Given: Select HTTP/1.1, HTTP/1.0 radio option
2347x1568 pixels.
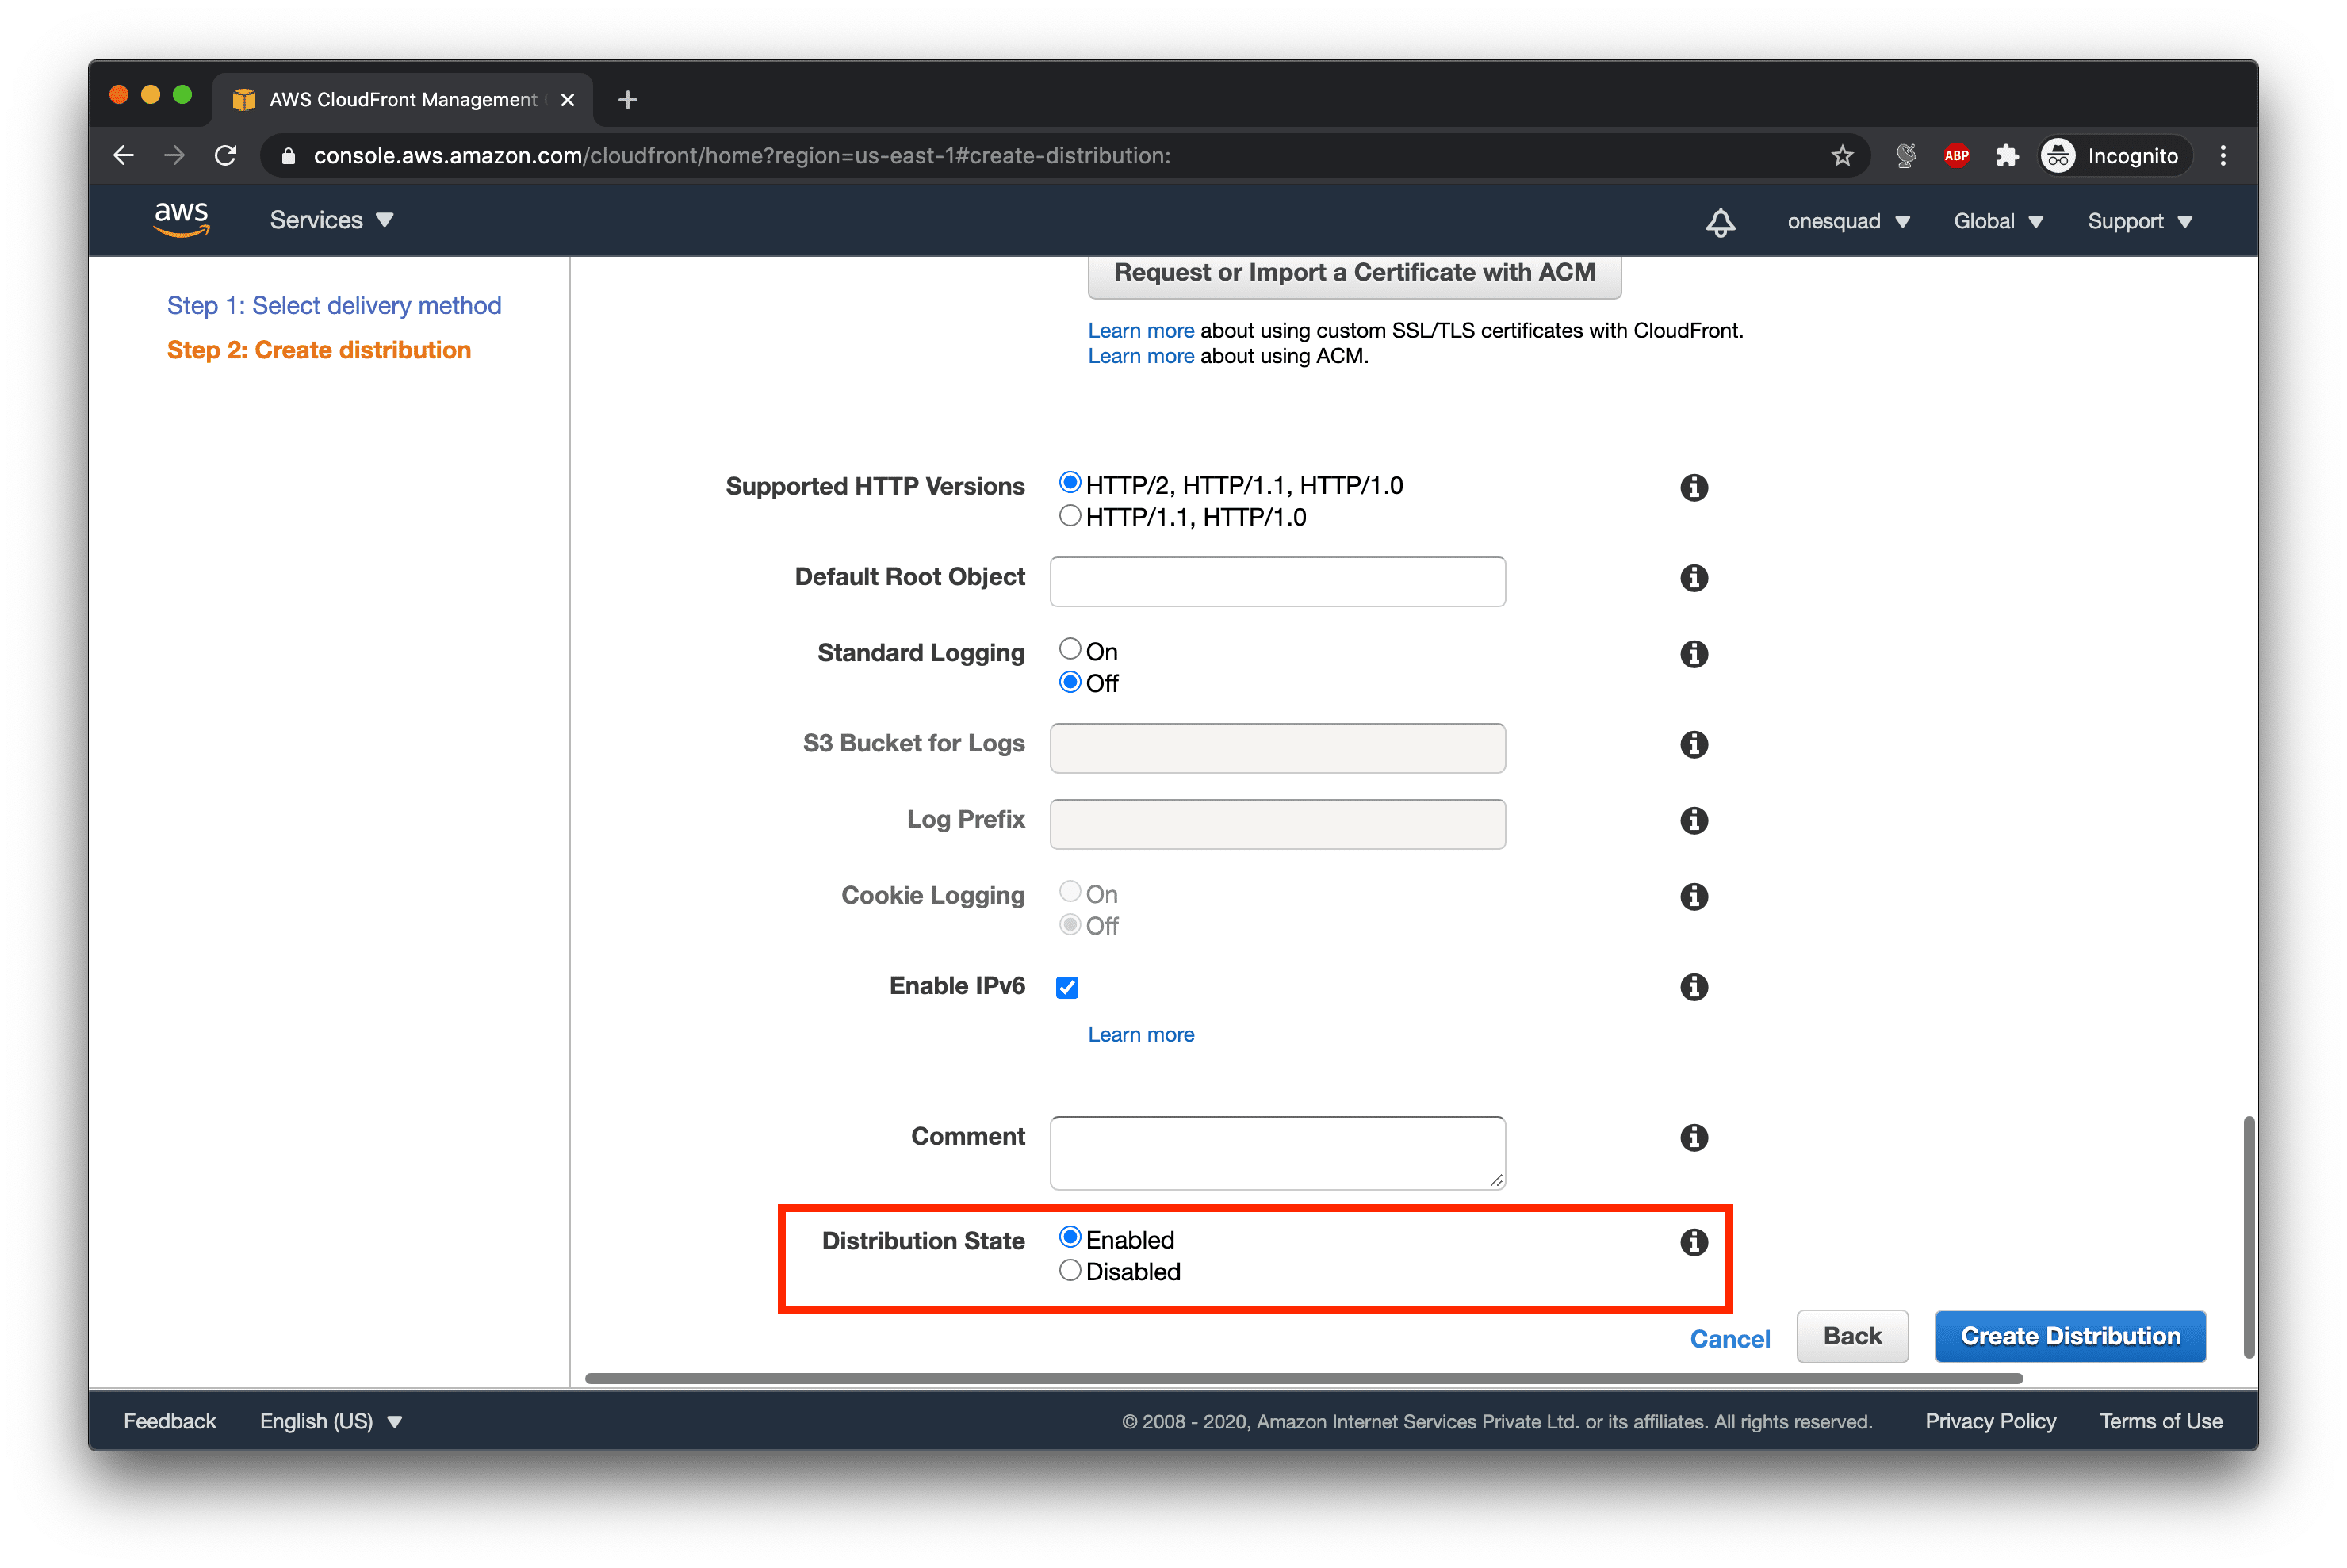Looking at the screenshot, I should coord(1070,516).
